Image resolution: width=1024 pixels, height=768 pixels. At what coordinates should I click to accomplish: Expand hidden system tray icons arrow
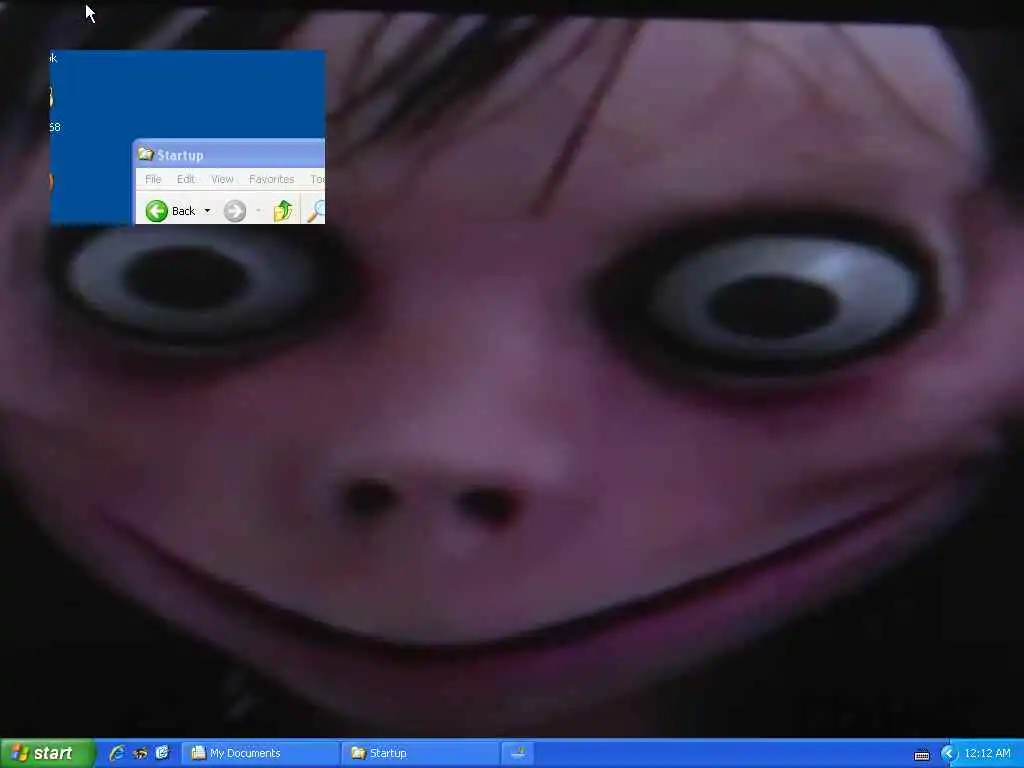(x=948, y=754)
